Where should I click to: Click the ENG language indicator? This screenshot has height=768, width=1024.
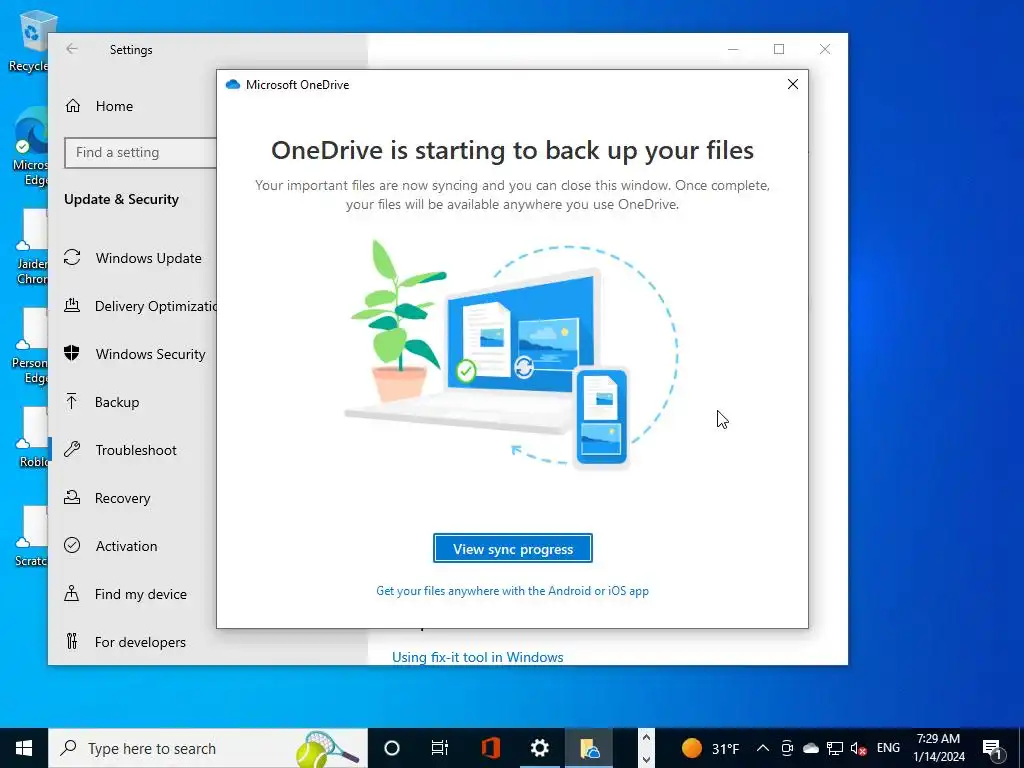tap(888, 748)
